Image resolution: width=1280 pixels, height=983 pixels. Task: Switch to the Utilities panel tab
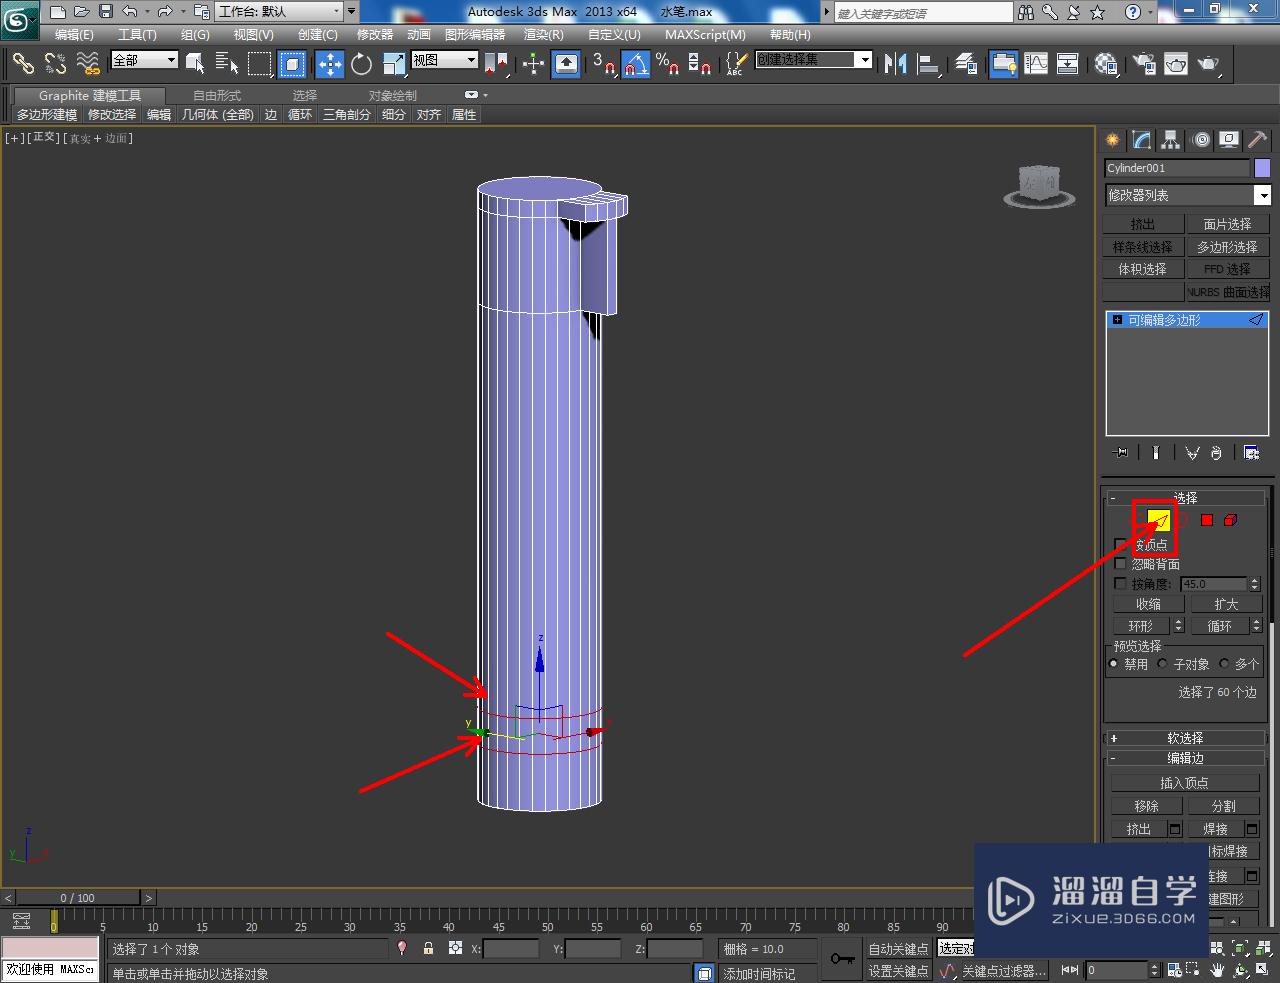(1258, 140)
